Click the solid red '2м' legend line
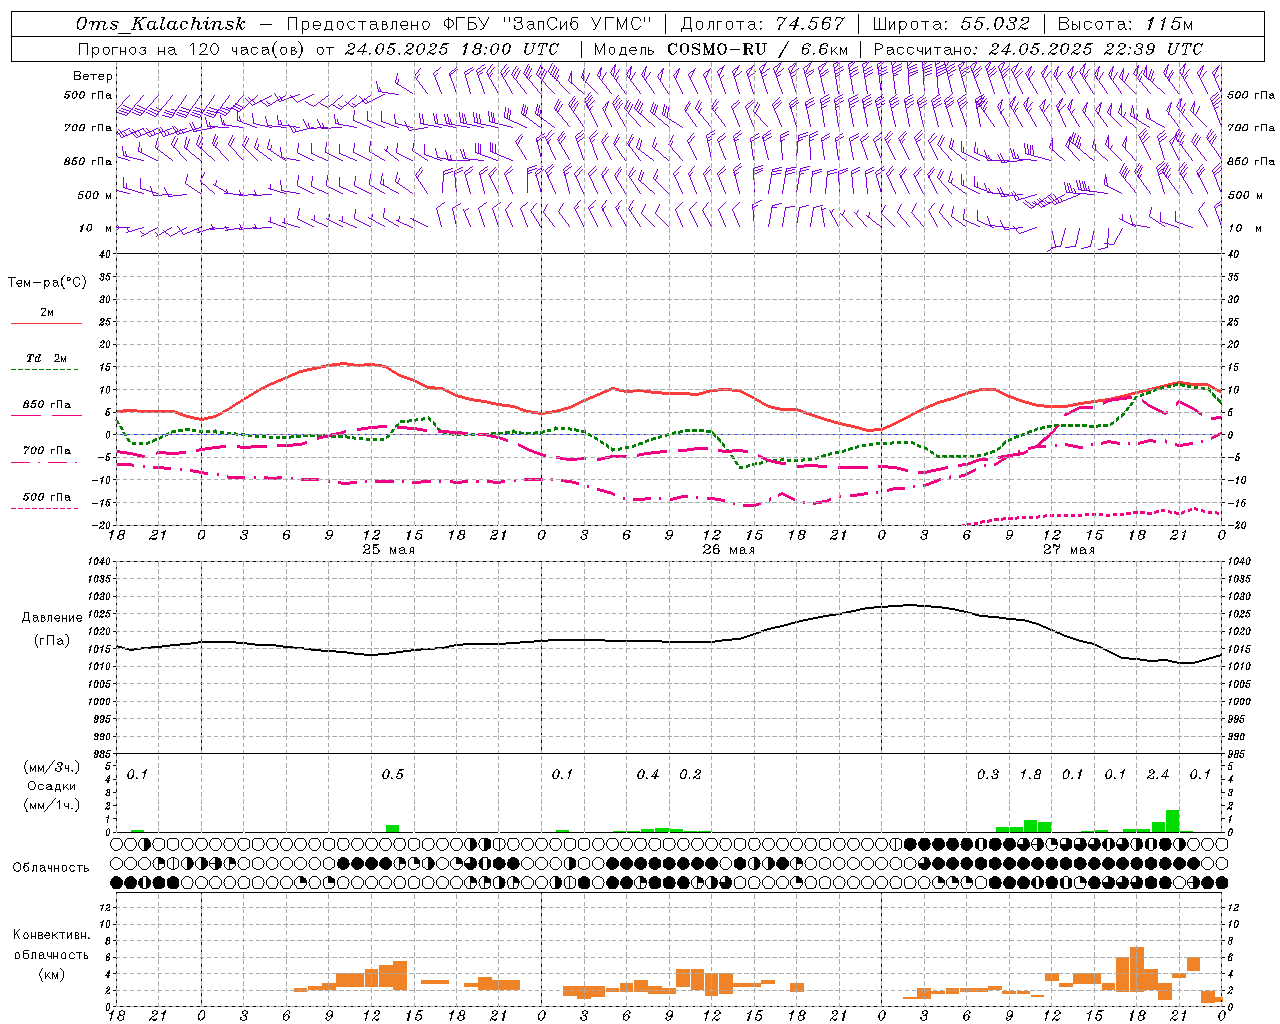1280x1024 pixels. (x=46, y=324)
